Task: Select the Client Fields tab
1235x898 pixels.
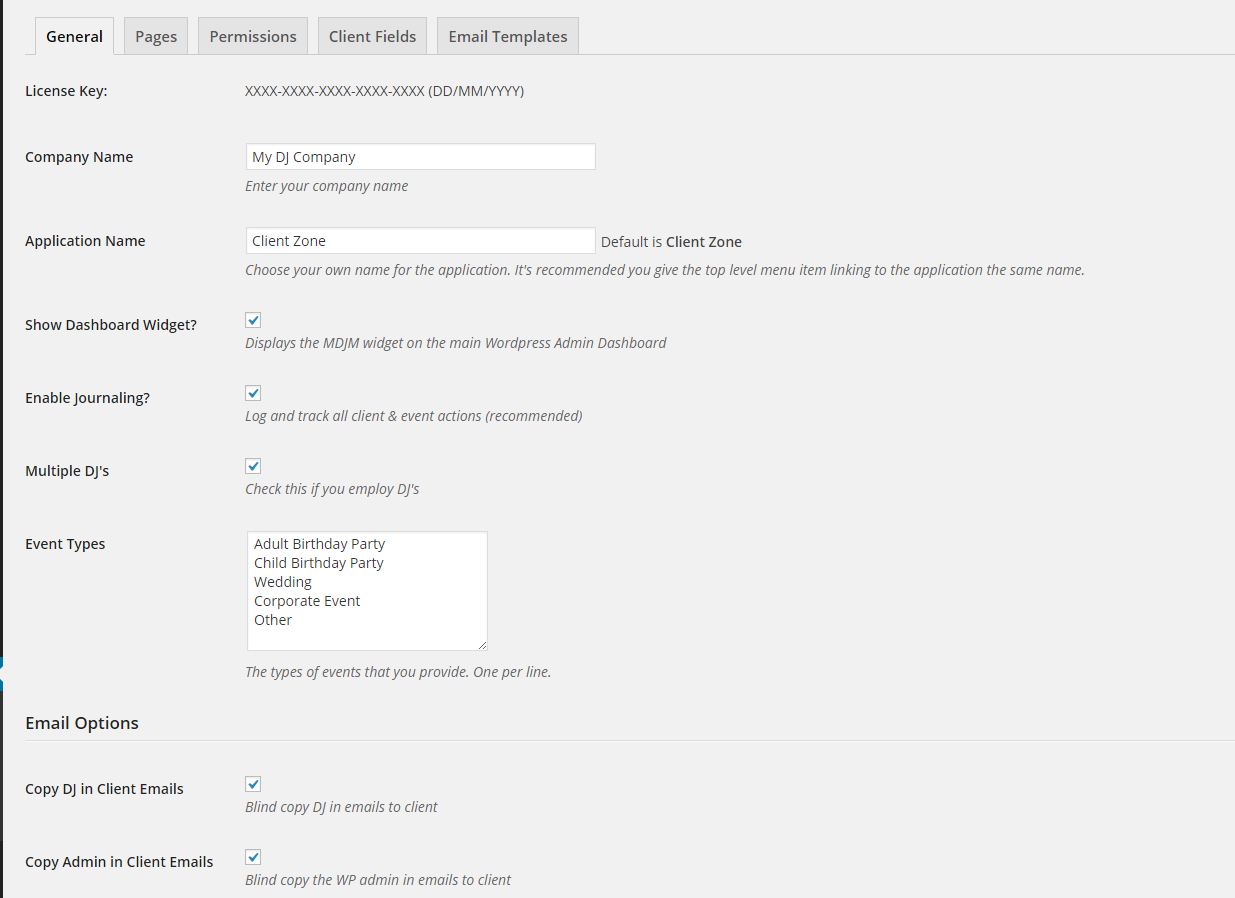Action: point(372,36)
